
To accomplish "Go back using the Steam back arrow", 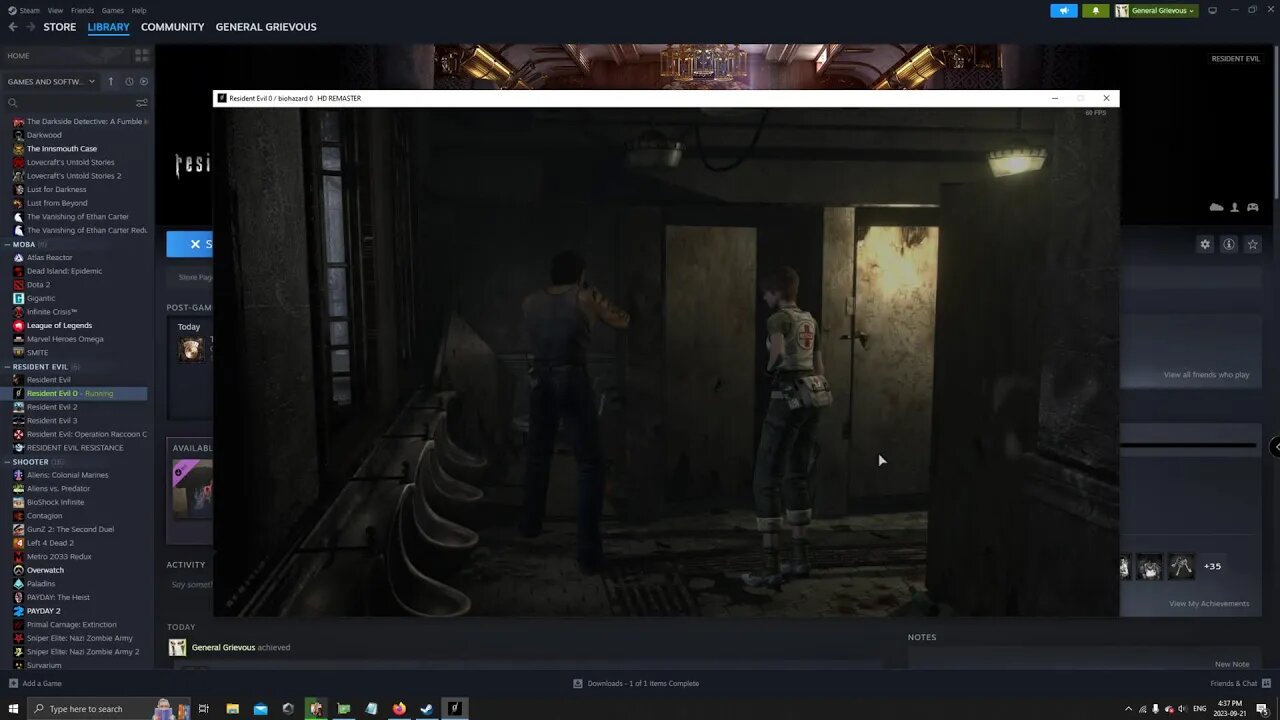I will click(x=13, y=27).
